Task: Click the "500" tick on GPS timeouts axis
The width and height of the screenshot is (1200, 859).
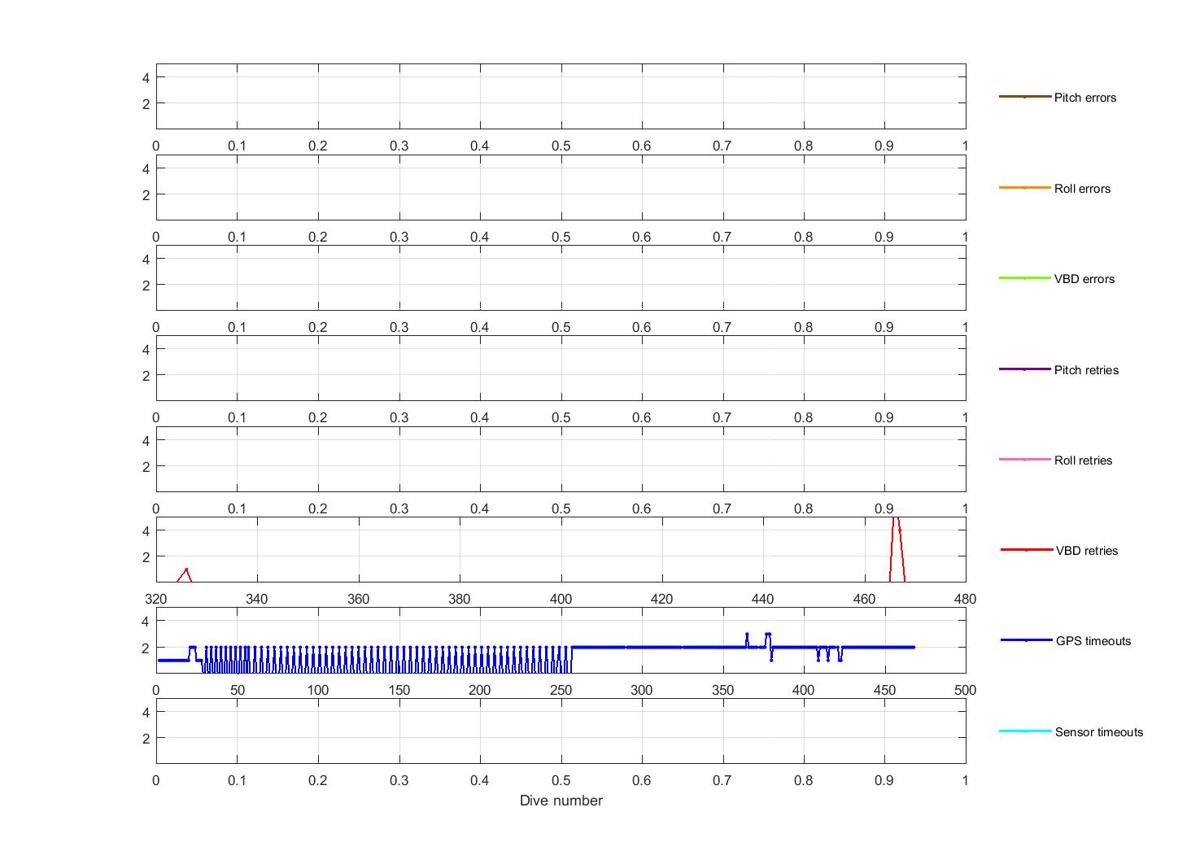Action: [966, 690]
